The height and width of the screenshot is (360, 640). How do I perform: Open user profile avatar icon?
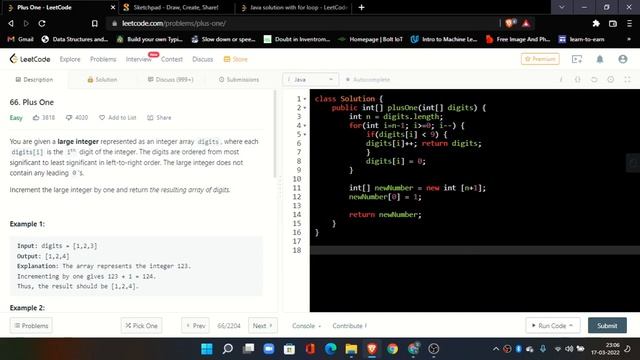click(x=622, y=59)
